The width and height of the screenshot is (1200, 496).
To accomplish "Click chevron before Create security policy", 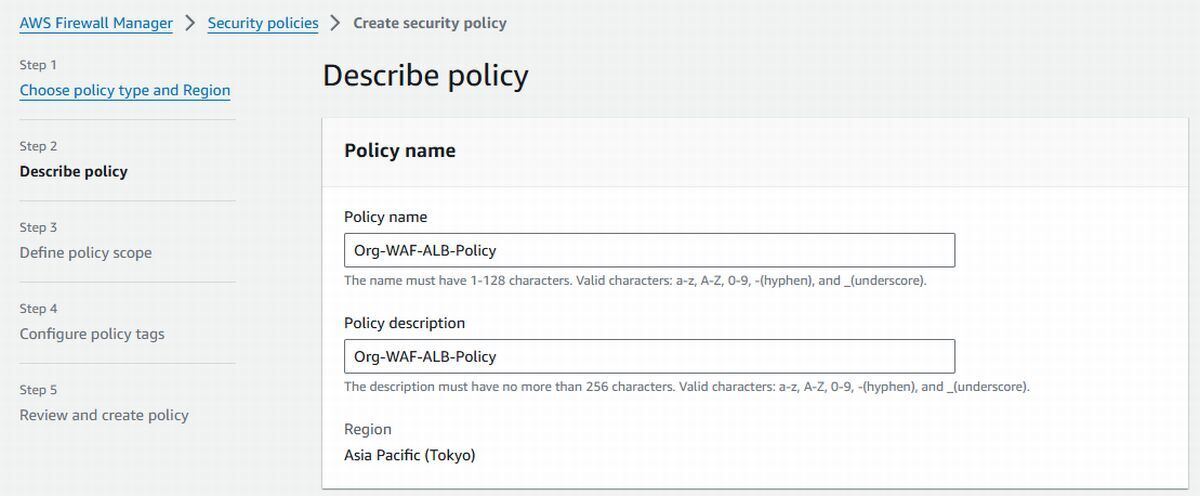I will [336, 23].
